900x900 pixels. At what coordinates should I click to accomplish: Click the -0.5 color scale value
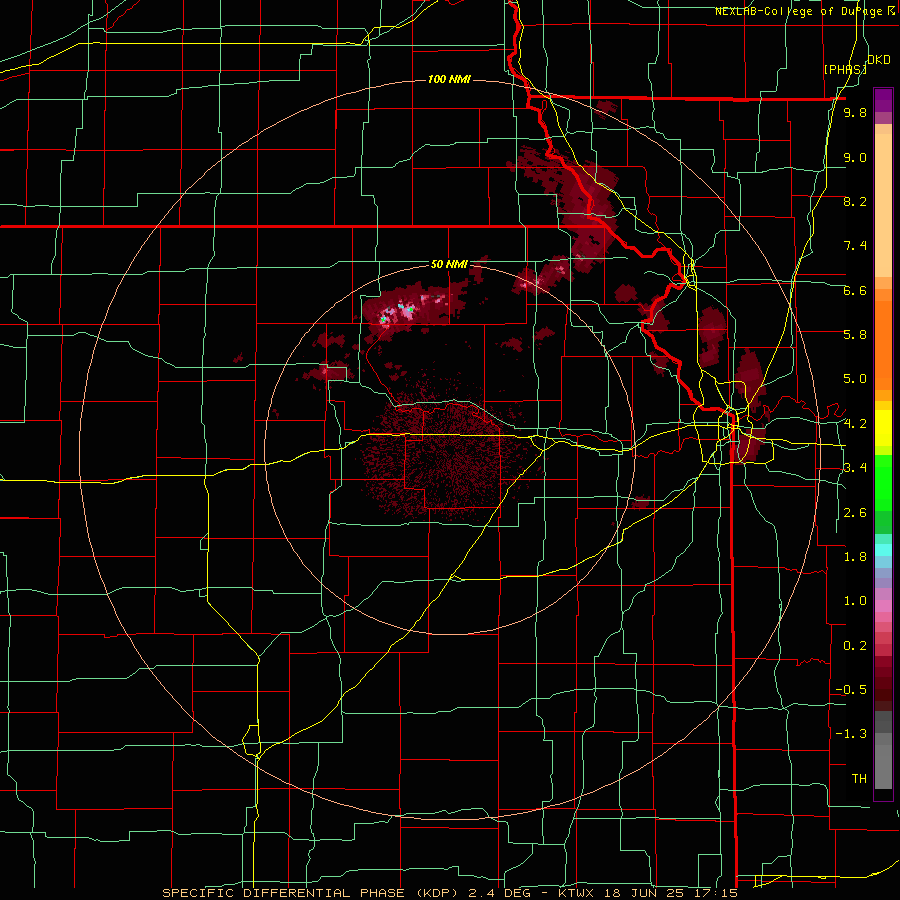tap(851, 690)
